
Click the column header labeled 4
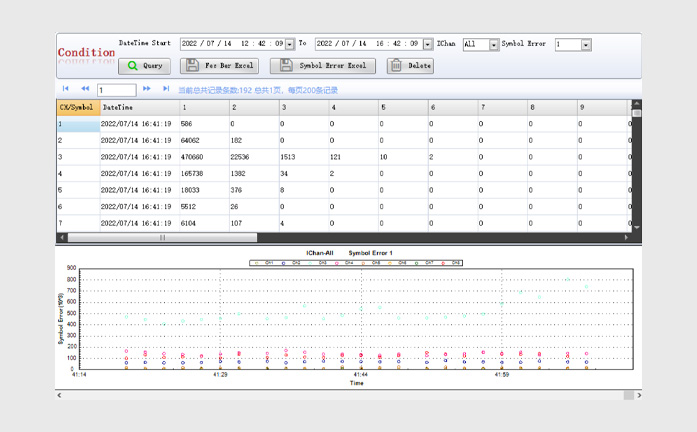[x=353, y=108]
